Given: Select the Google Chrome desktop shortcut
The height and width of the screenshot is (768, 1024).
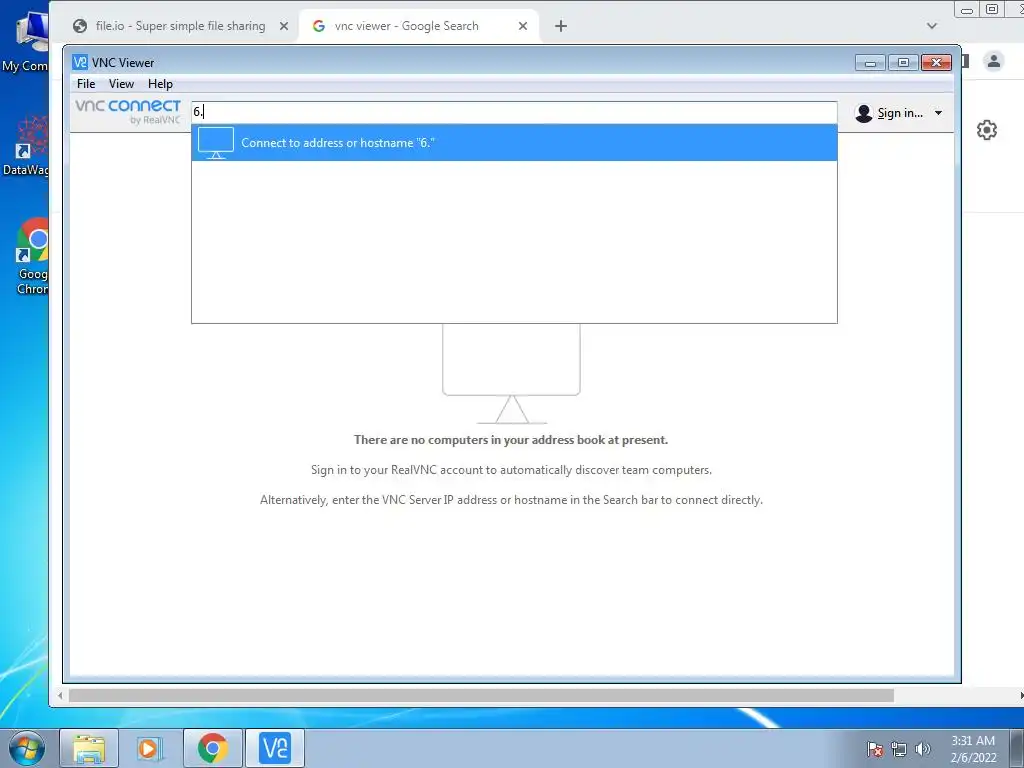Looking at the screenshot, I should 31,256.
